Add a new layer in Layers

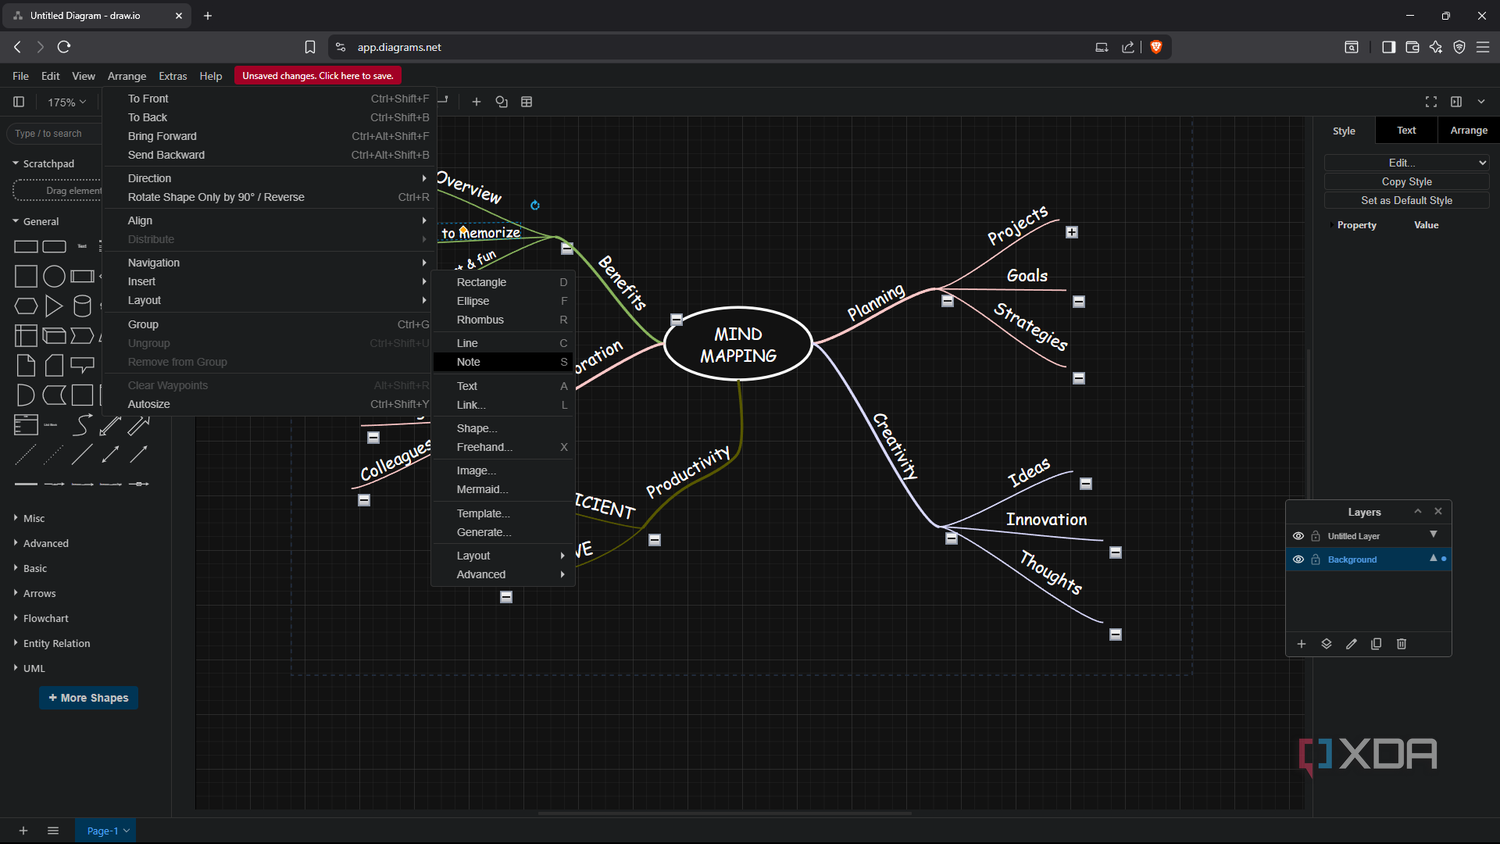pos(1301,644)
